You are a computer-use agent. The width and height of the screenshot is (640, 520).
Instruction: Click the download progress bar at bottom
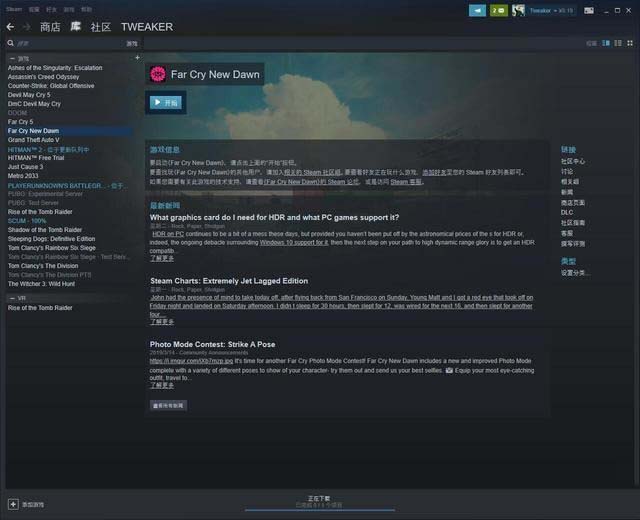(320, 510)
